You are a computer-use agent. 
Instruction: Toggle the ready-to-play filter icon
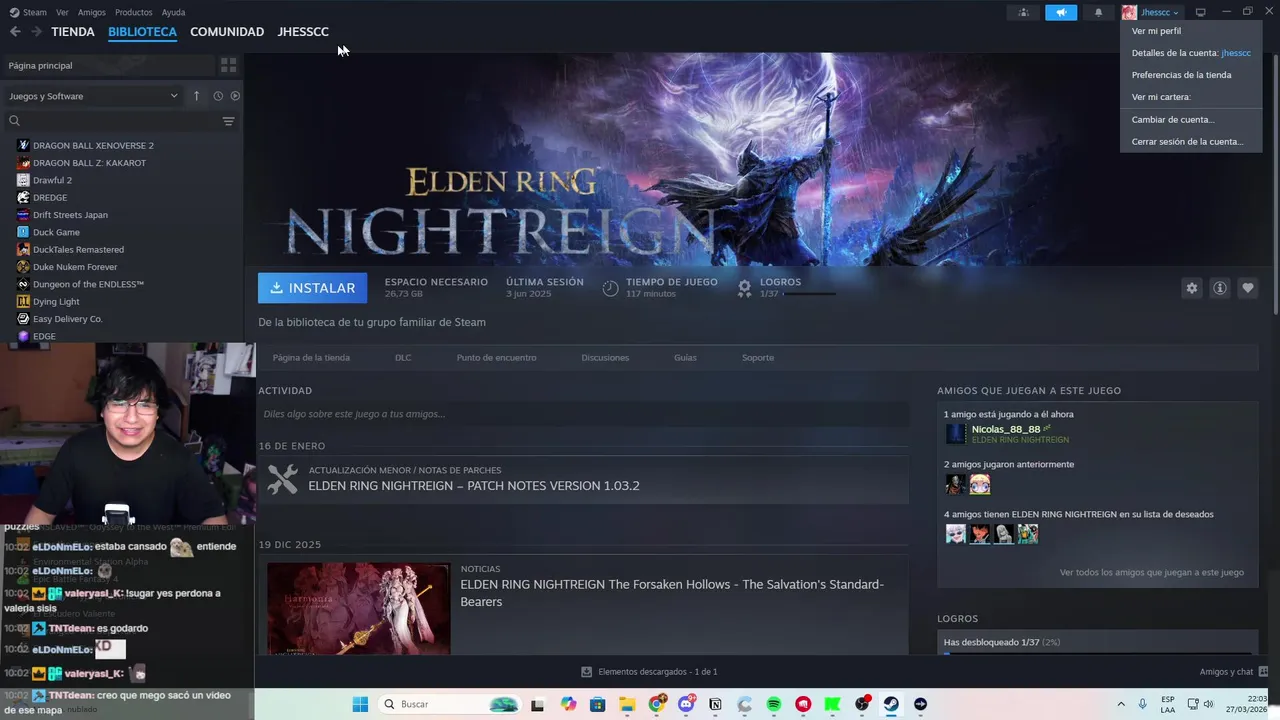[235, 96]
